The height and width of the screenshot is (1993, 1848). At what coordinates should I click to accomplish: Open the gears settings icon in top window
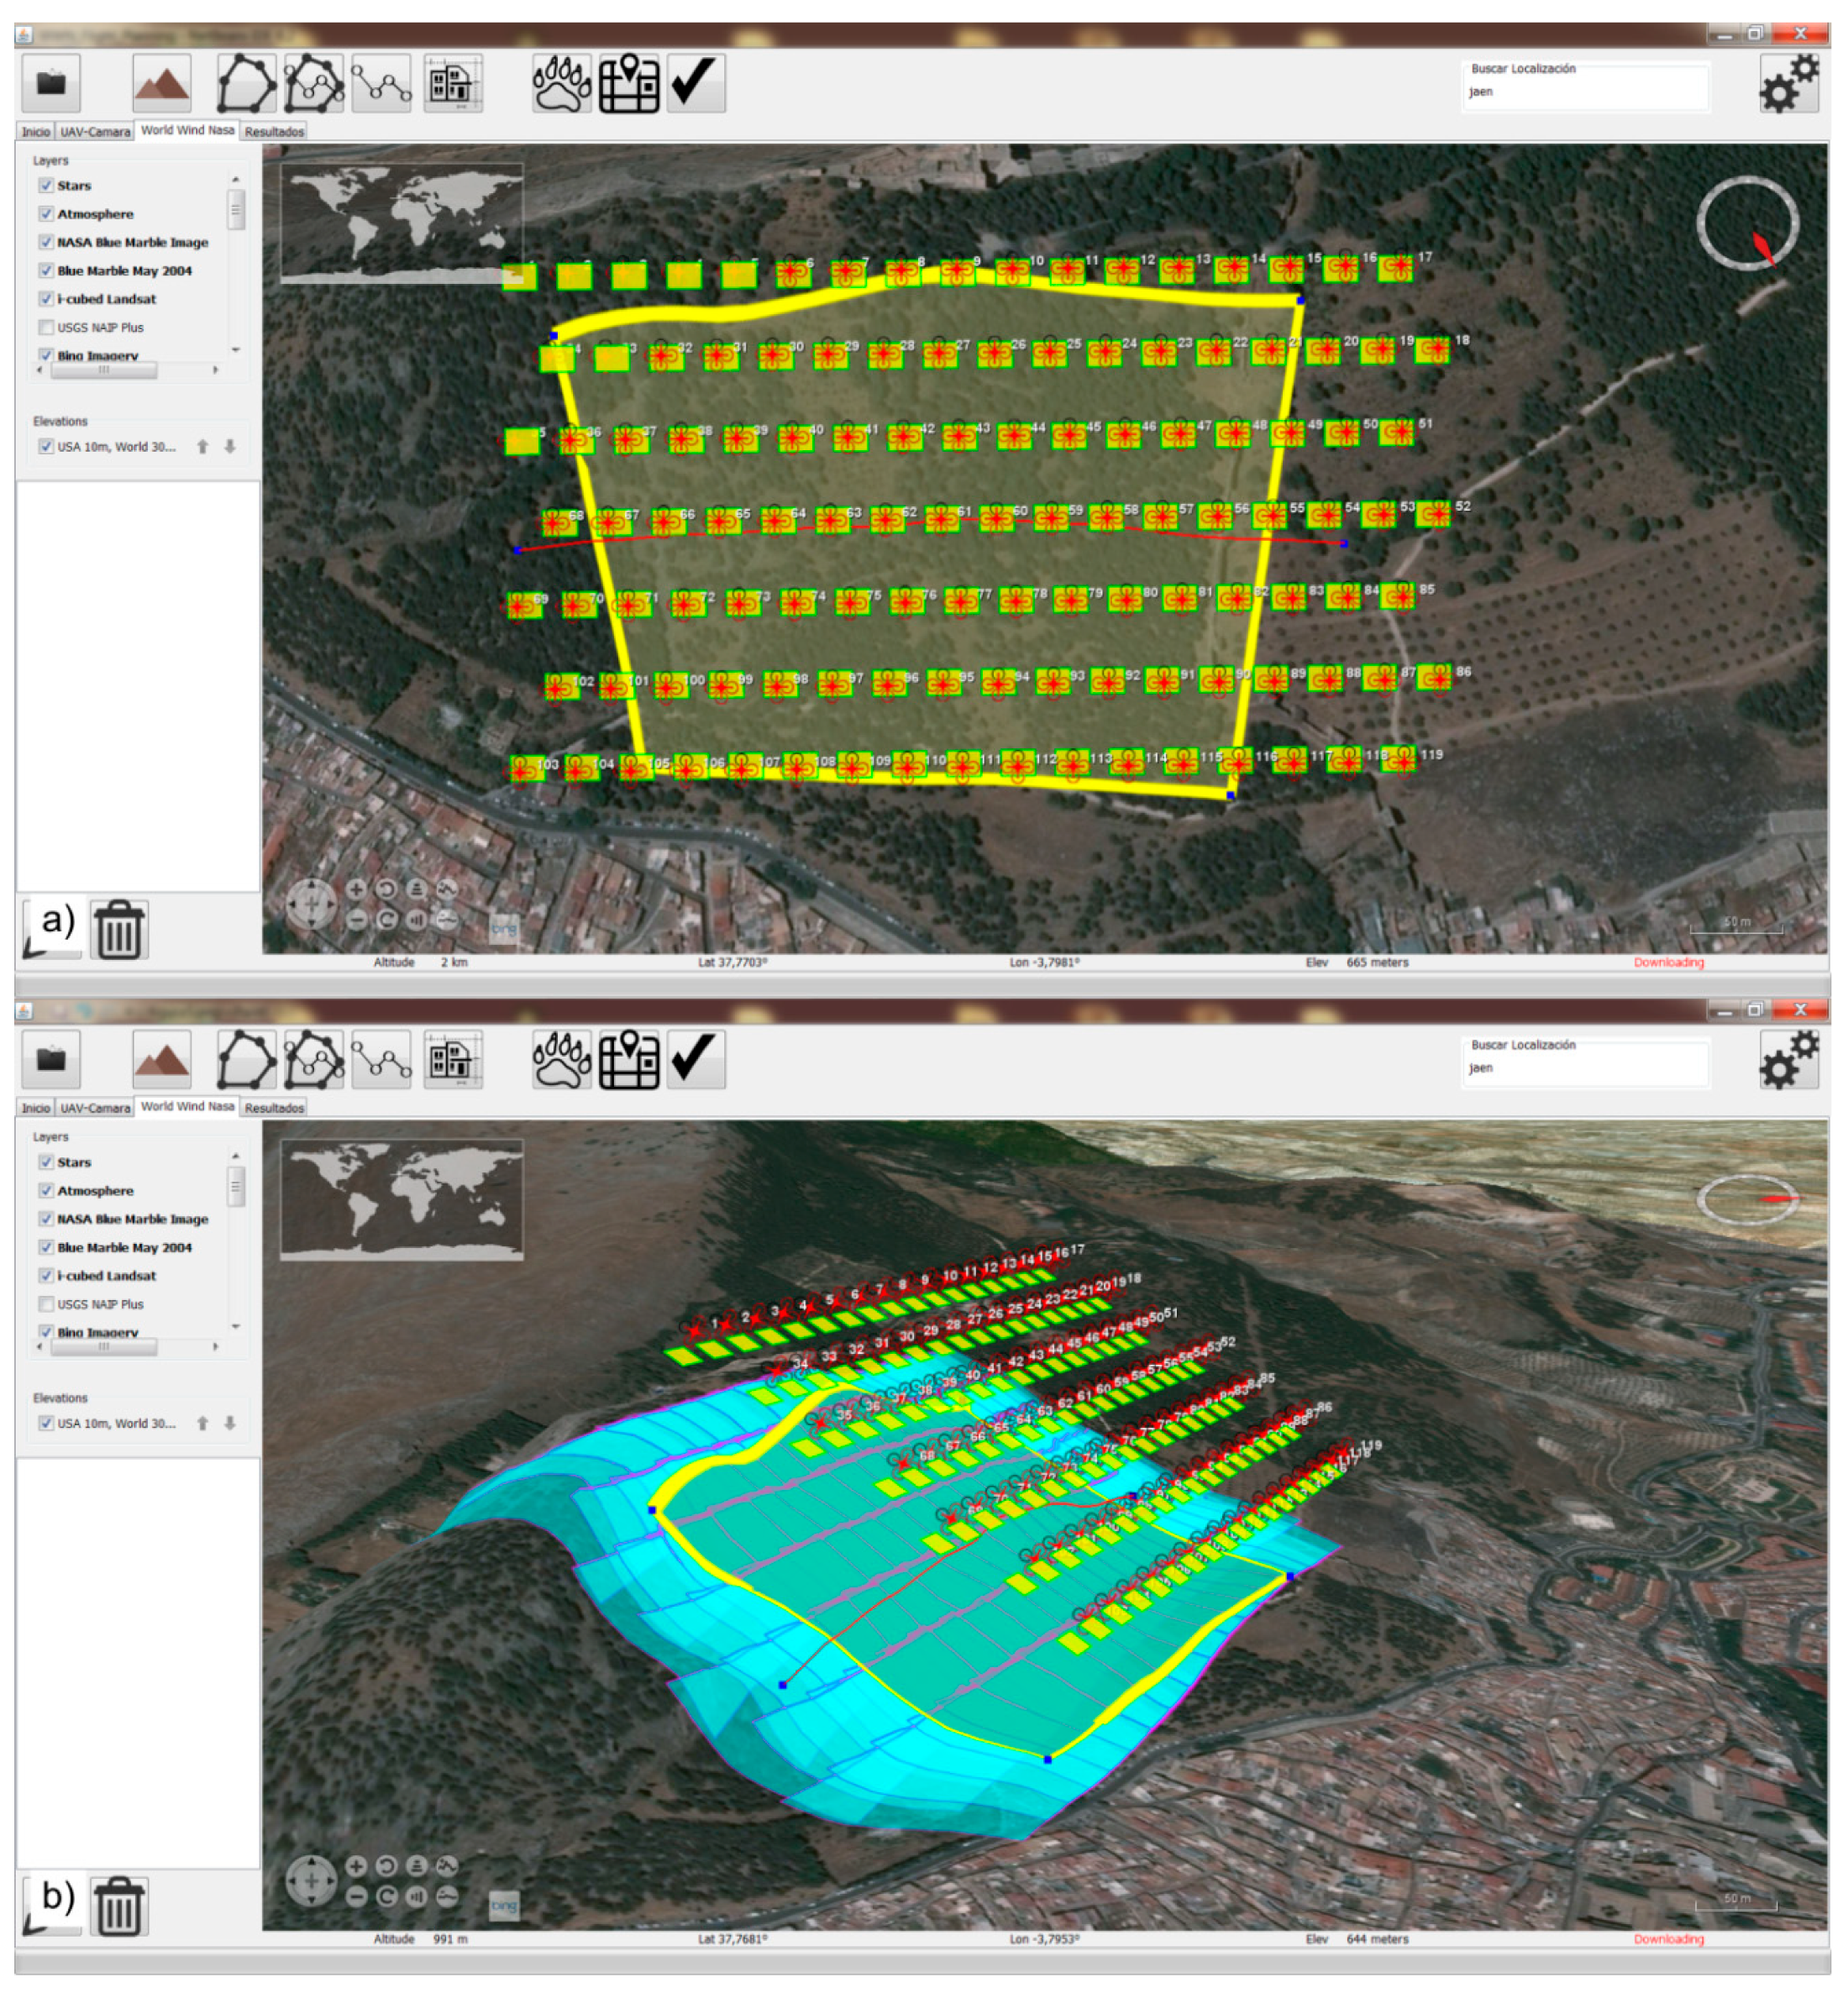coord(1789,84)
